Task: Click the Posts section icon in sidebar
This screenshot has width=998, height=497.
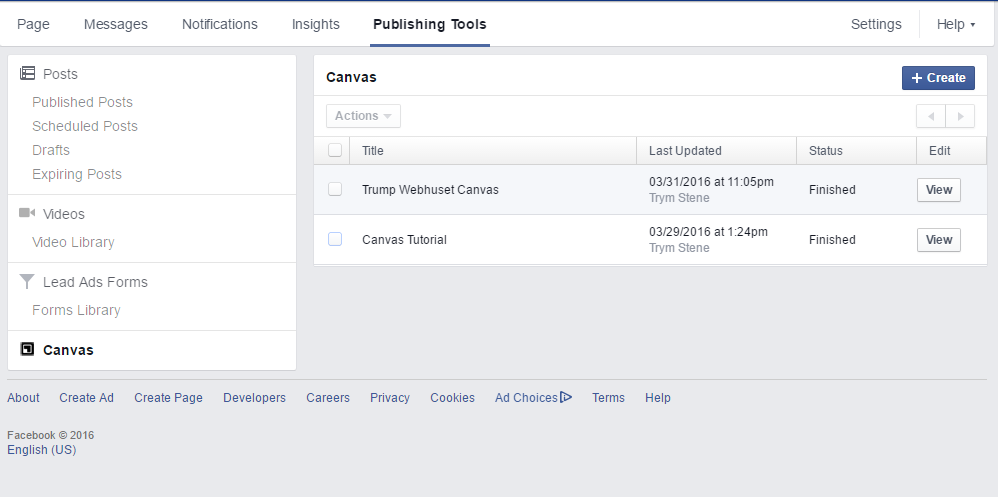Action: click(x=27, y=73)
